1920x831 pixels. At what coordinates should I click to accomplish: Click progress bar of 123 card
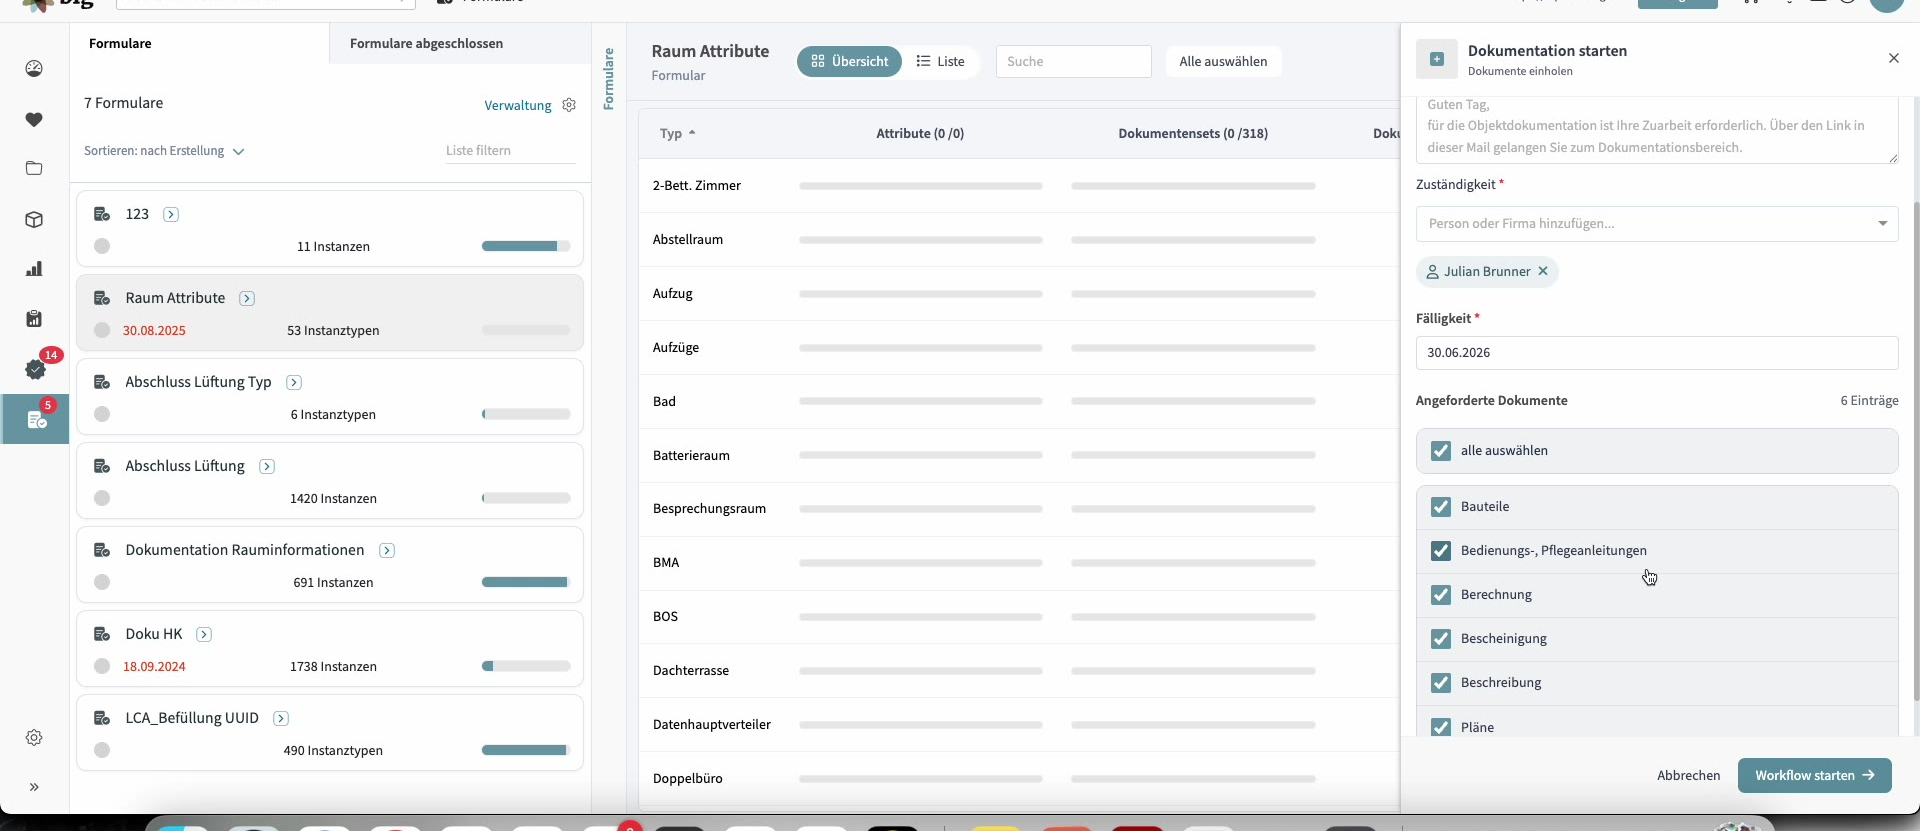tap(526, 246)
